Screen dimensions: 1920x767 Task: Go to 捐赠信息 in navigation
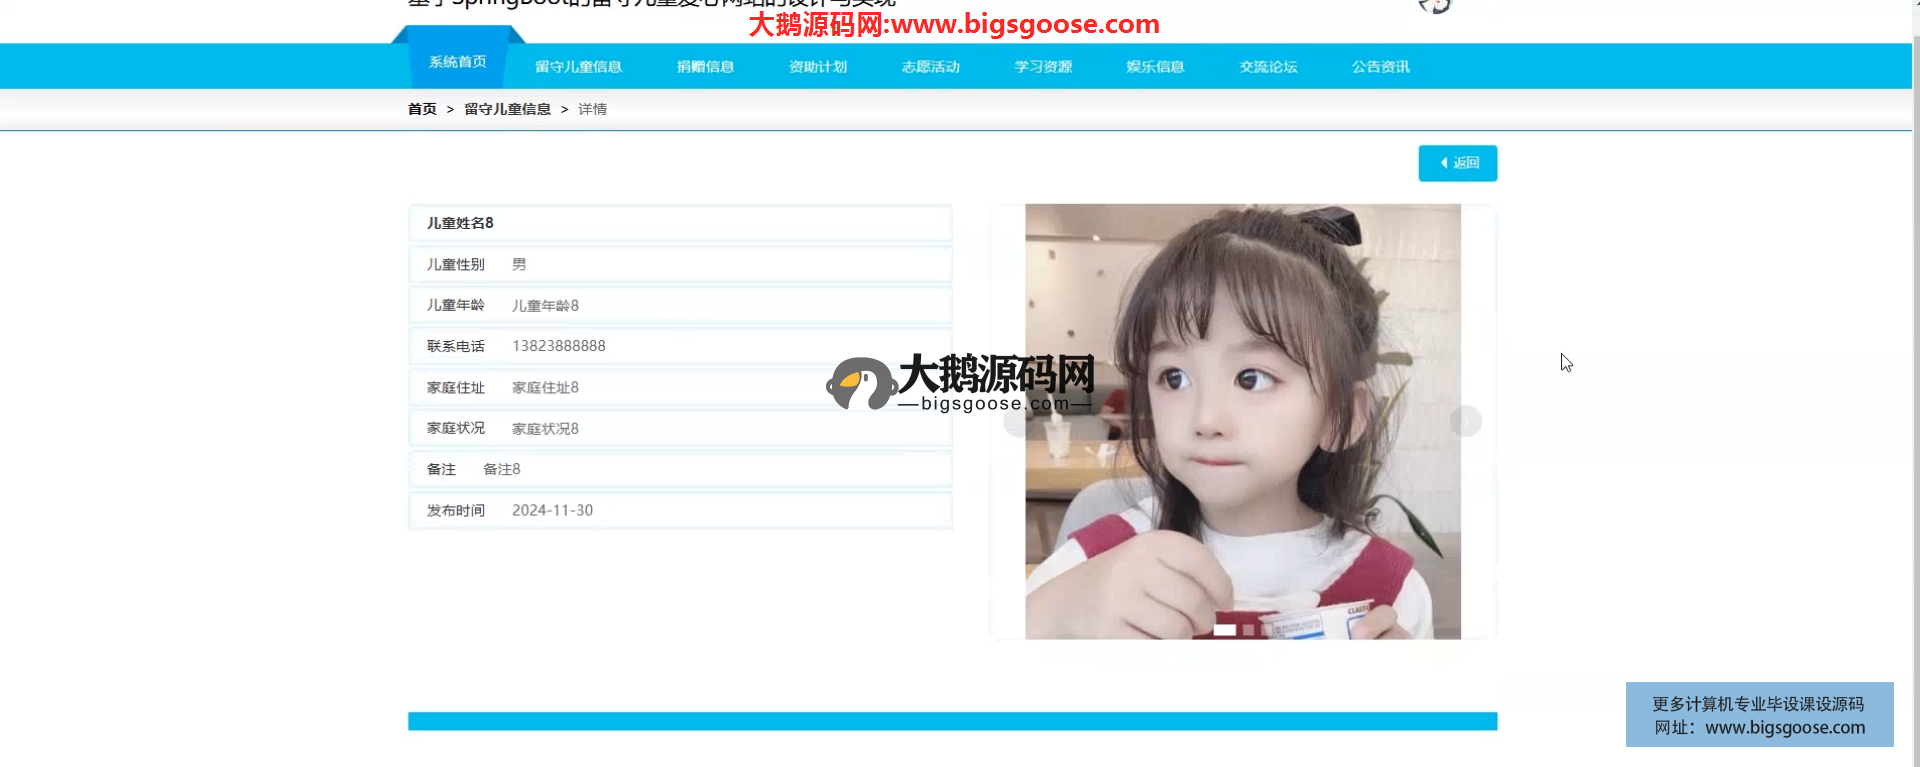(705, 67)
